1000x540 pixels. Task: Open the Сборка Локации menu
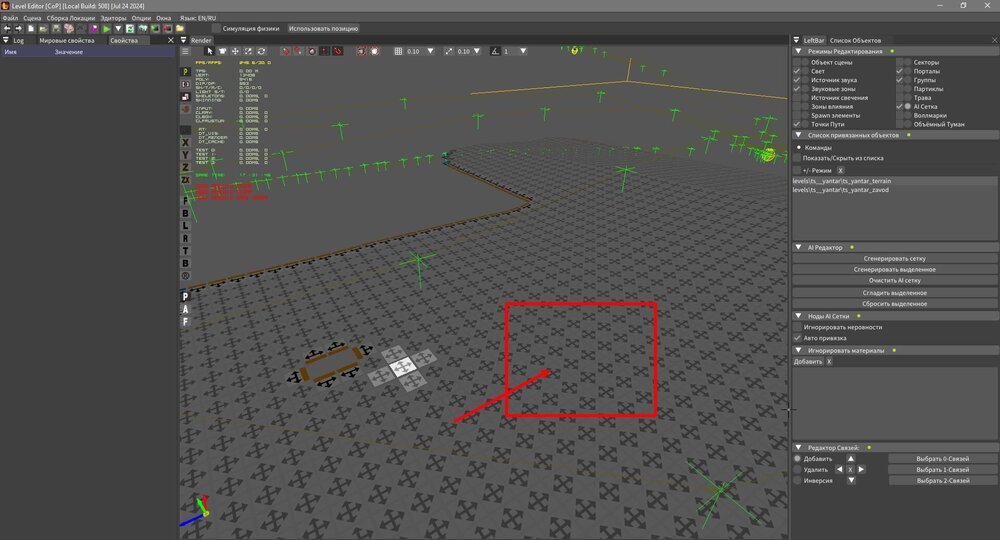(72, 18)
